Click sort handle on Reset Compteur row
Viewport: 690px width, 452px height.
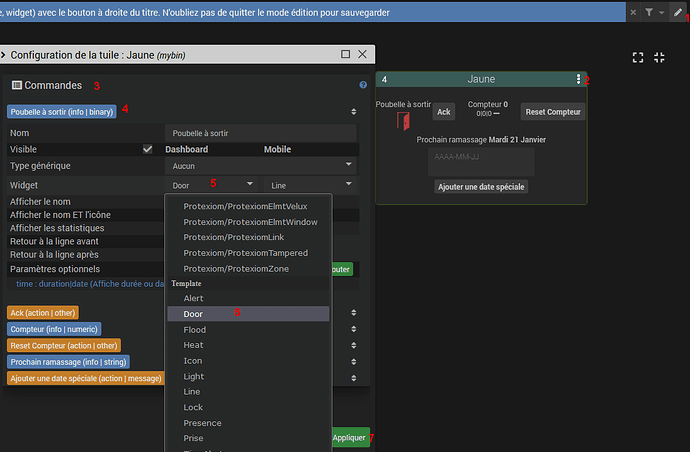tap(353, 345)
